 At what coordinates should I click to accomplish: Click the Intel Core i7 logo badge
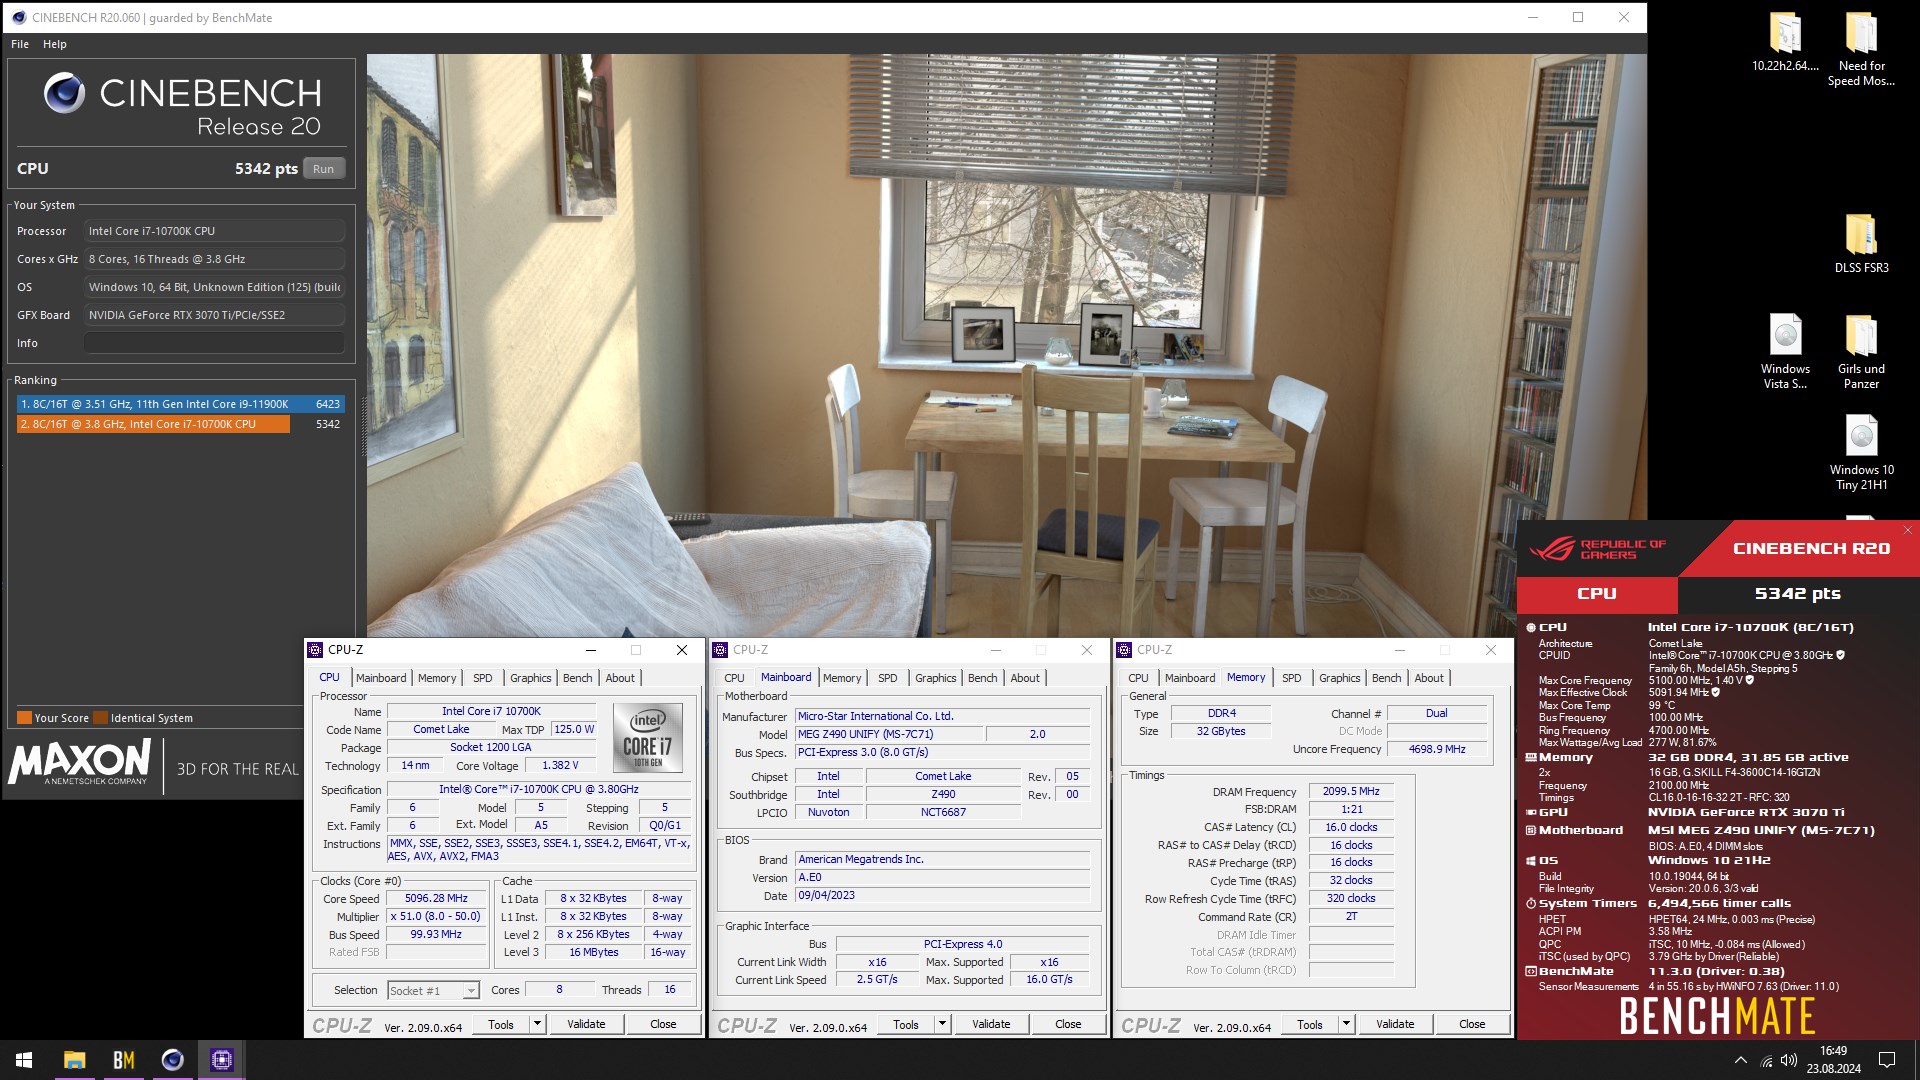(x=647, y=737)
